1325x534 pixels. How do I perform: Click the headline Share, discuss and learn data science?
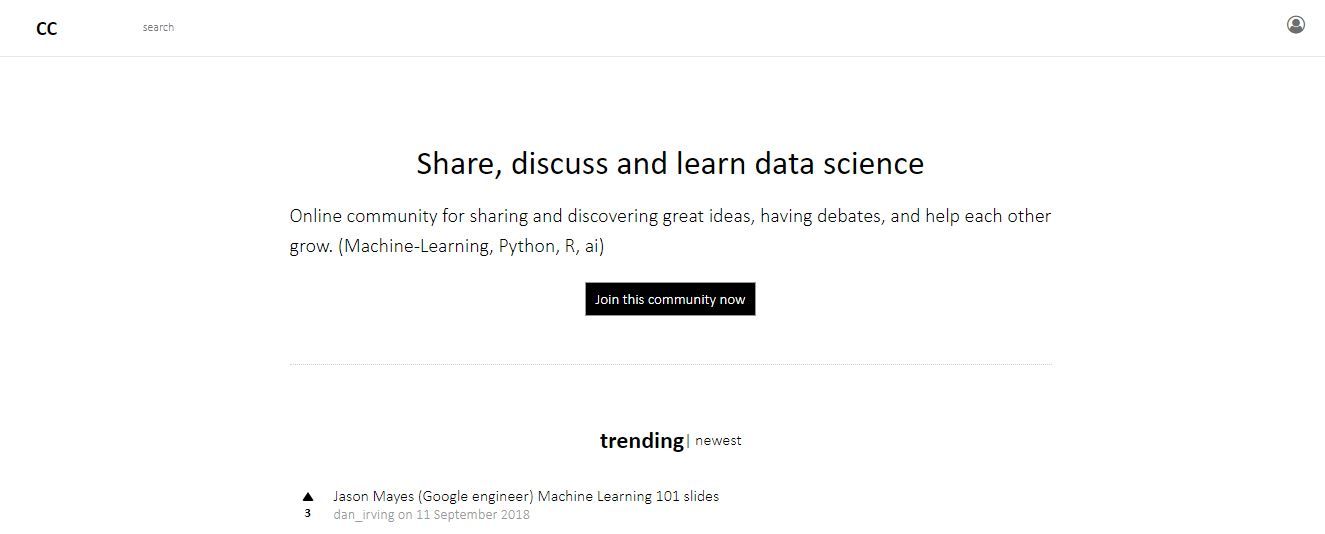click(670, 164)
